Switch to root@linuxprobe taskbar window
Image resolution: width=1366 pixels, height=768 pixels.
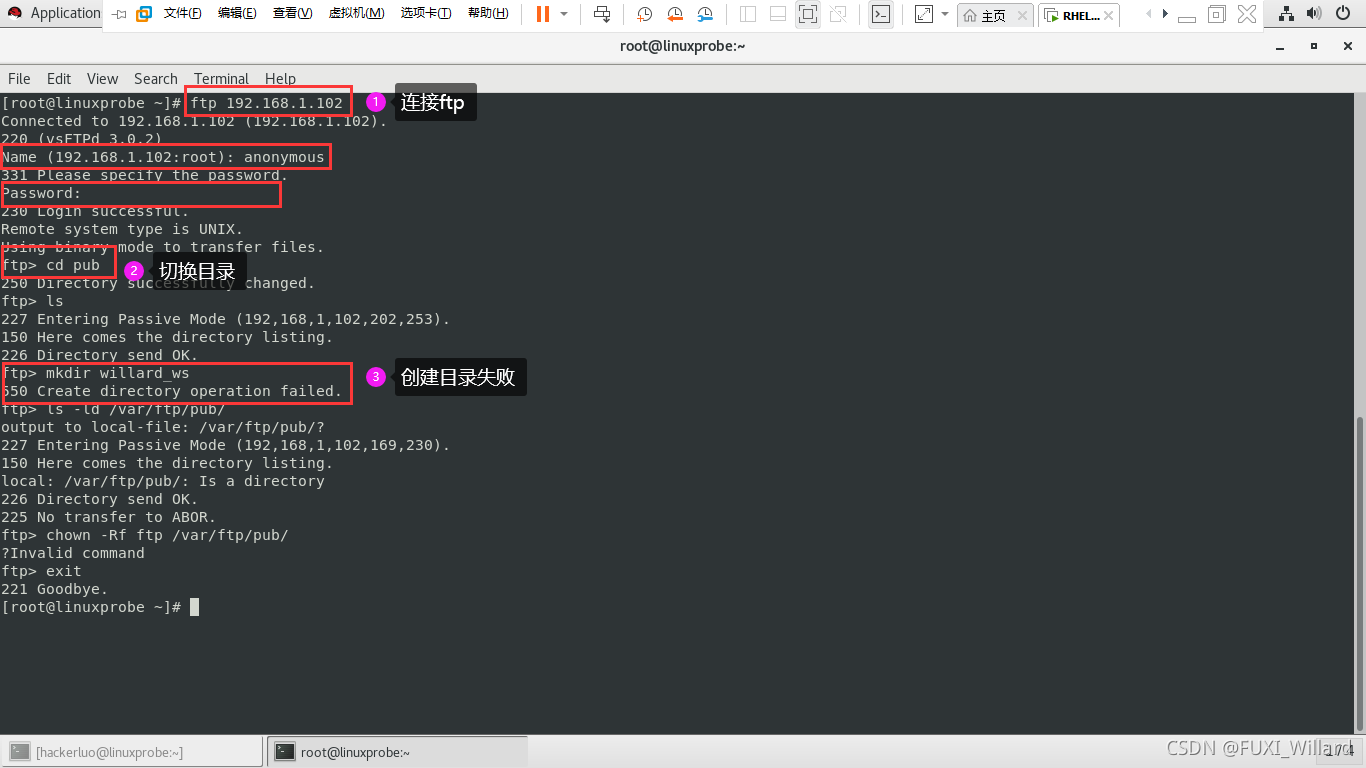coord(398,752)
